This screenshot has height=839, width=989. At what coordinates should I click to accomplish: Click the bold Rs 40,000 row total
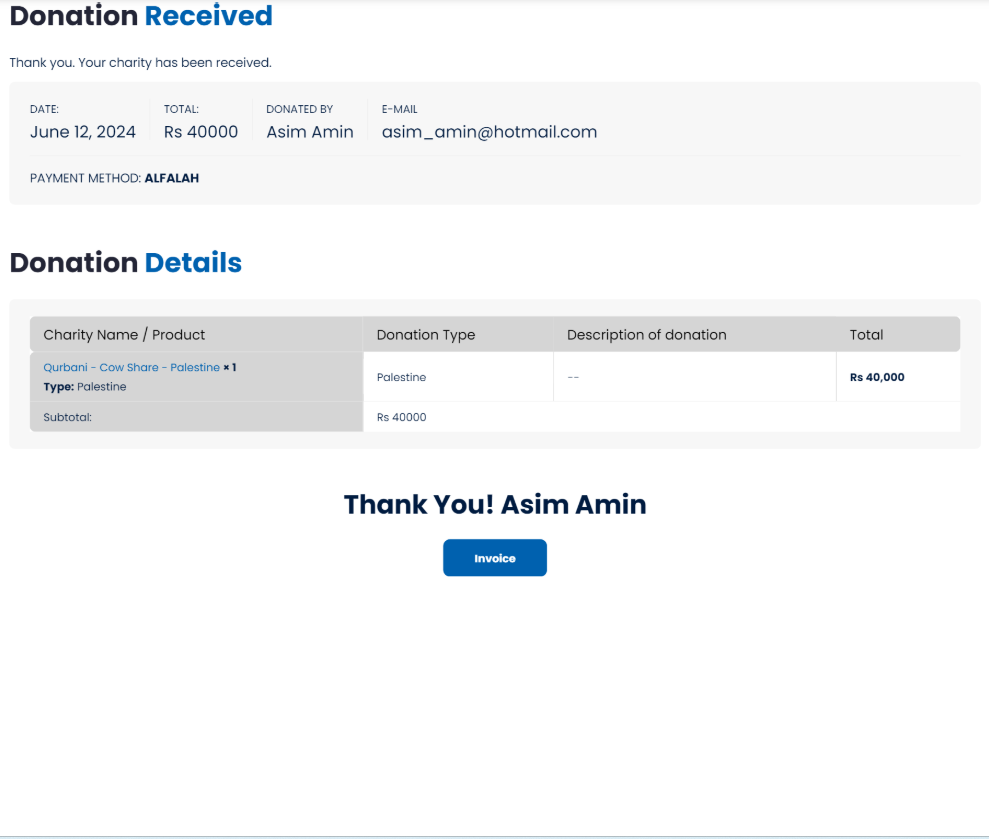coord(877,378)
